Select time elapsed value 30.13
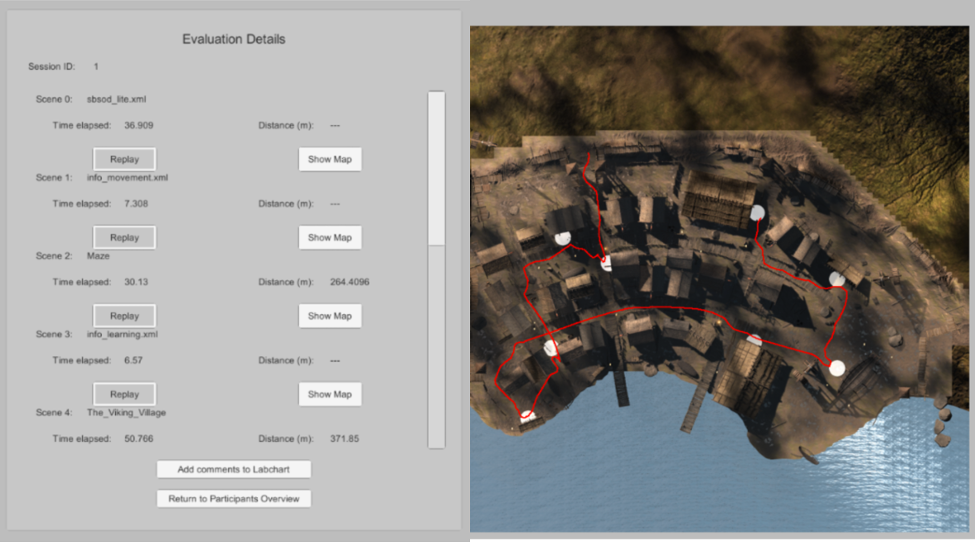Screen dimensions: 977x543 click(x=136, y=282)
